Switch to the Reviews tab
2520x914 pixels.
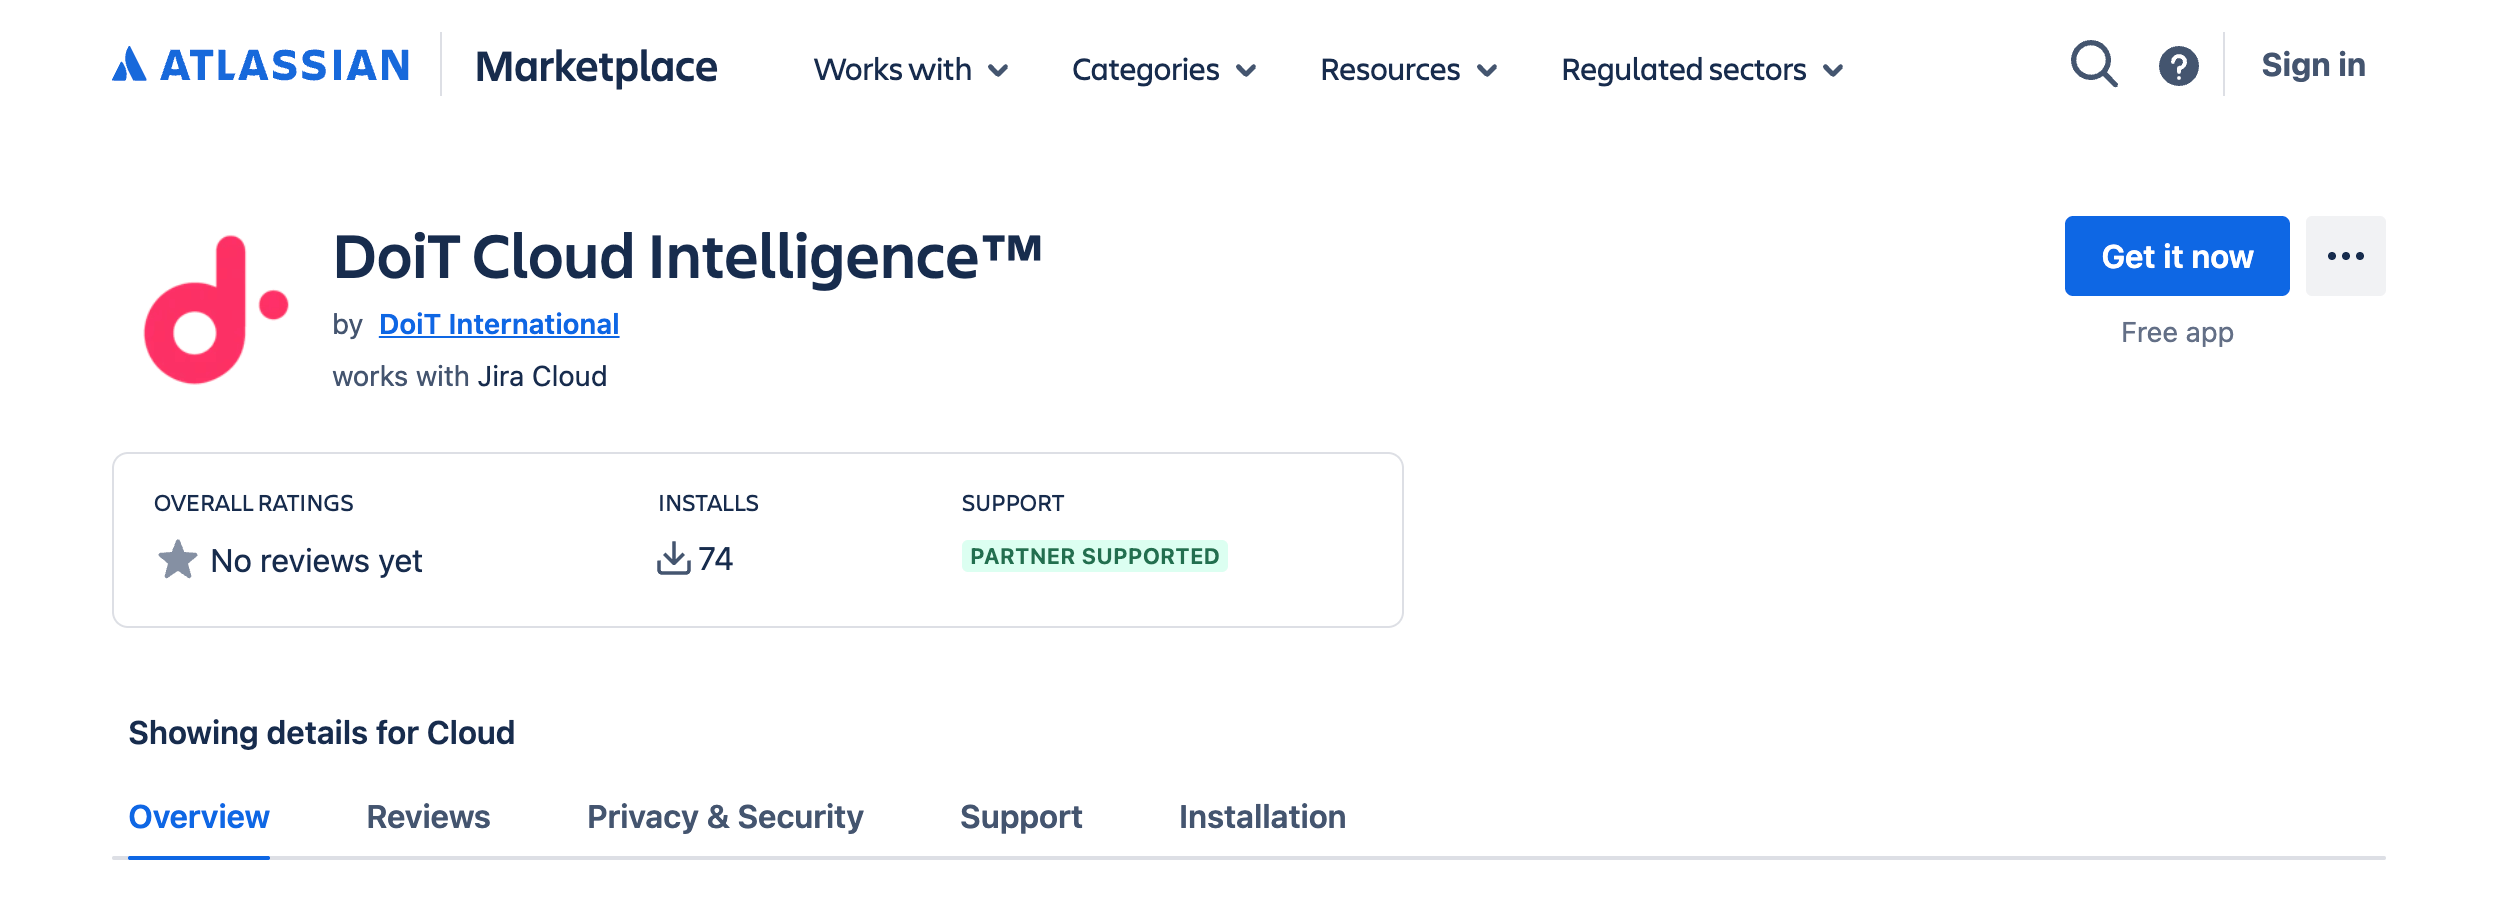428,817
